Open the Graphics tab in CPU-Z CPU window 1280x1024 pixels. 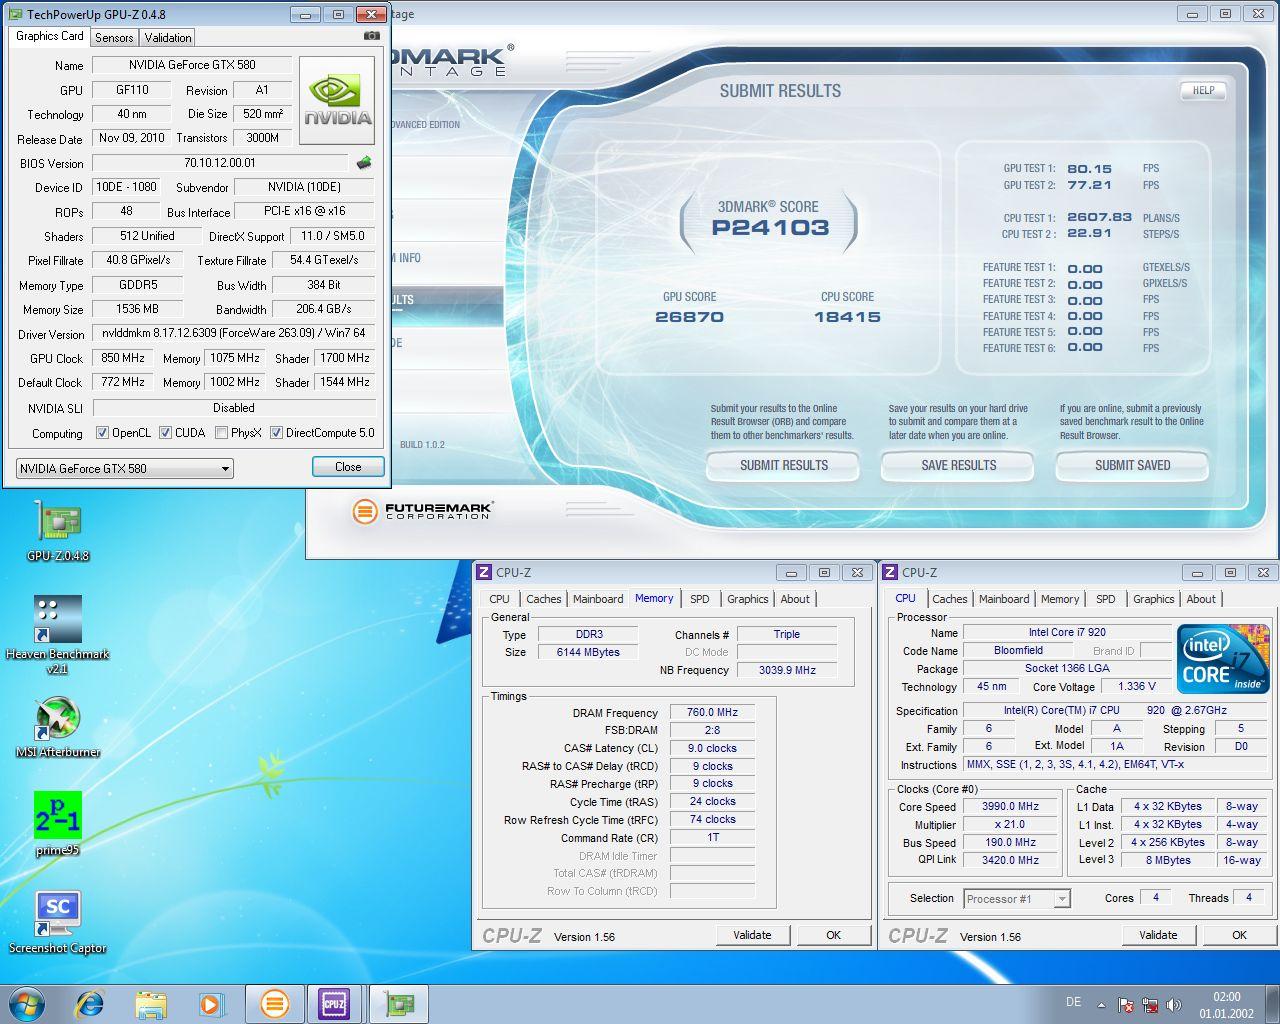pos(1153,599)
